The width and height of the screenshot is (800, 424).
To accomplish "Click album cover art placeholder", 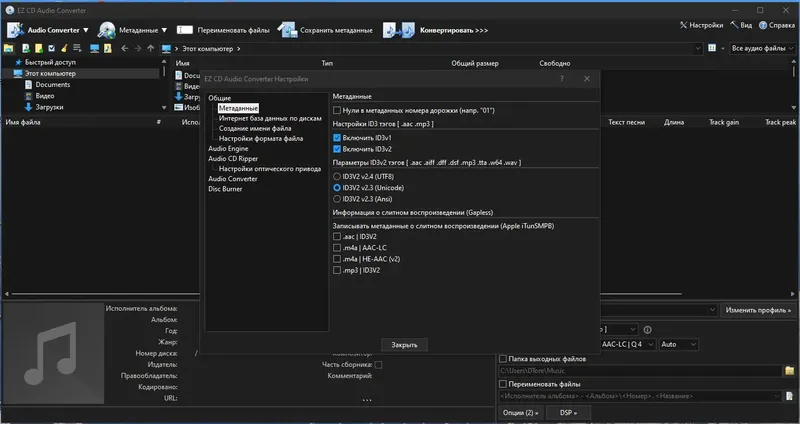I will pos(53,354).
